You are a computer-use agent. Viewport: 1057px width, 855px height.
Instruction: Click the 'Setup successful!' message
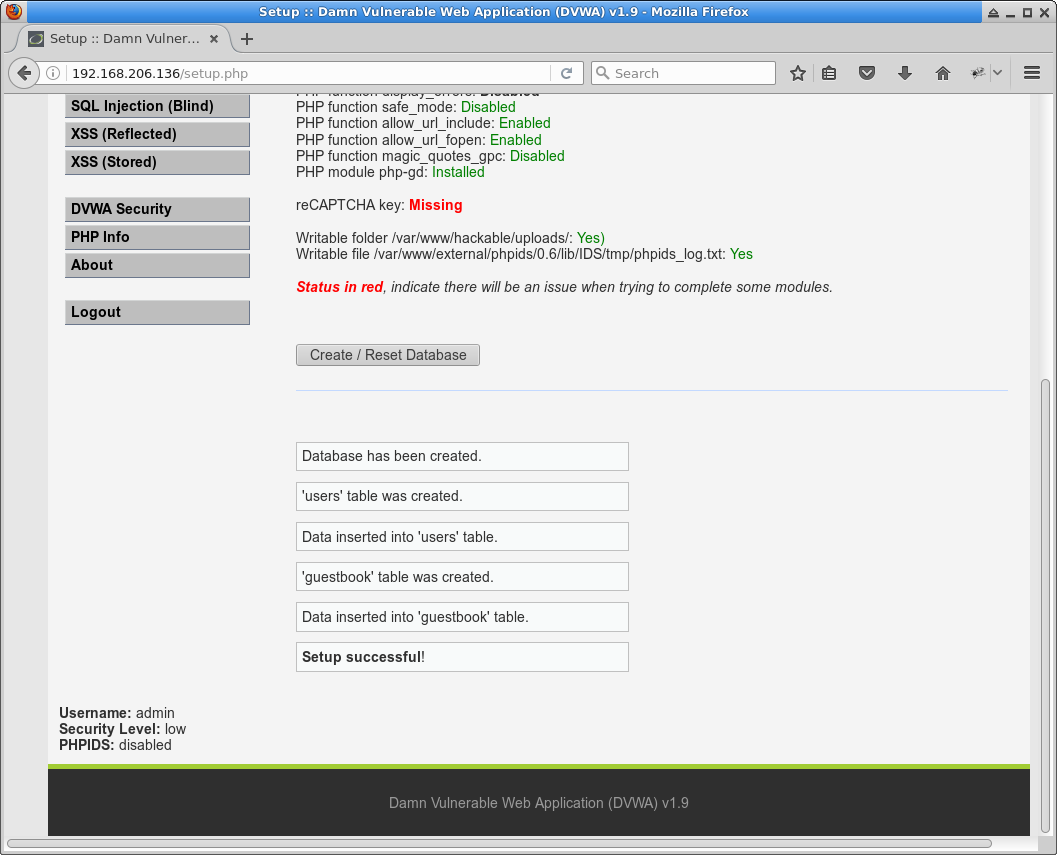tap(462, 657)
